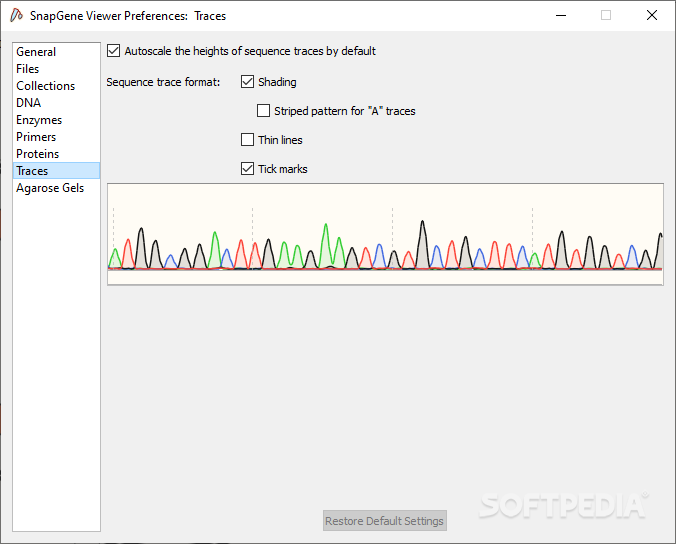Enable the Thin lines option
This screenshot has width=676, height=544.
click(248, 140)
